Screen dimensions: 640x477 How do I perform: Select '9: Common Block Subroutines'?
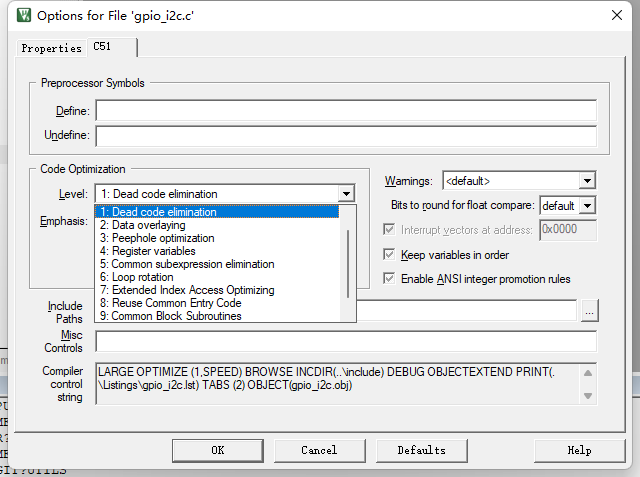click(x=217, y=316)
